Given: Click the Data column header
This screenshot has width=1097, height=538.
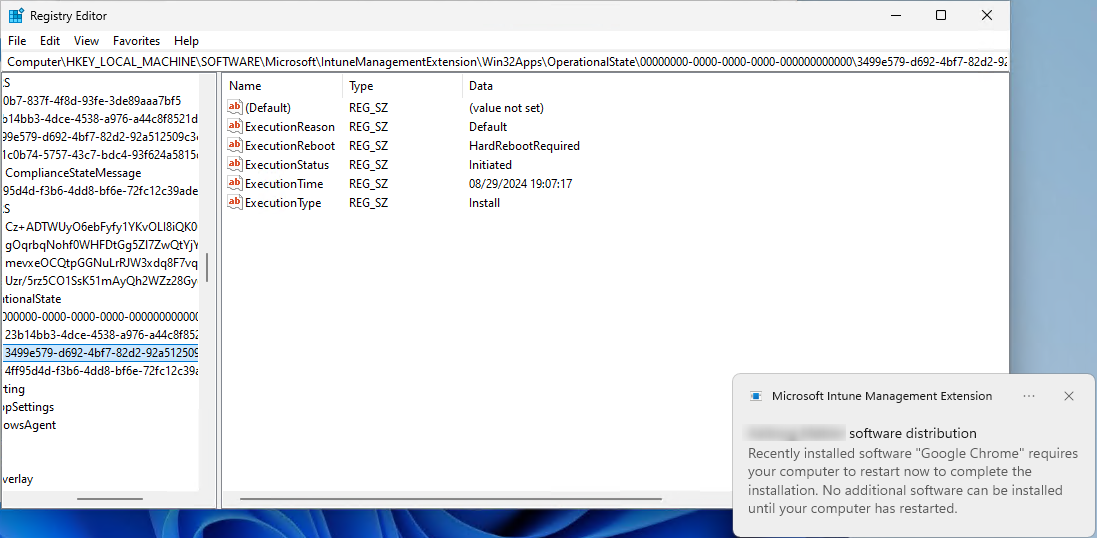Looking at the screenshot, I should [x=481, y=86].
